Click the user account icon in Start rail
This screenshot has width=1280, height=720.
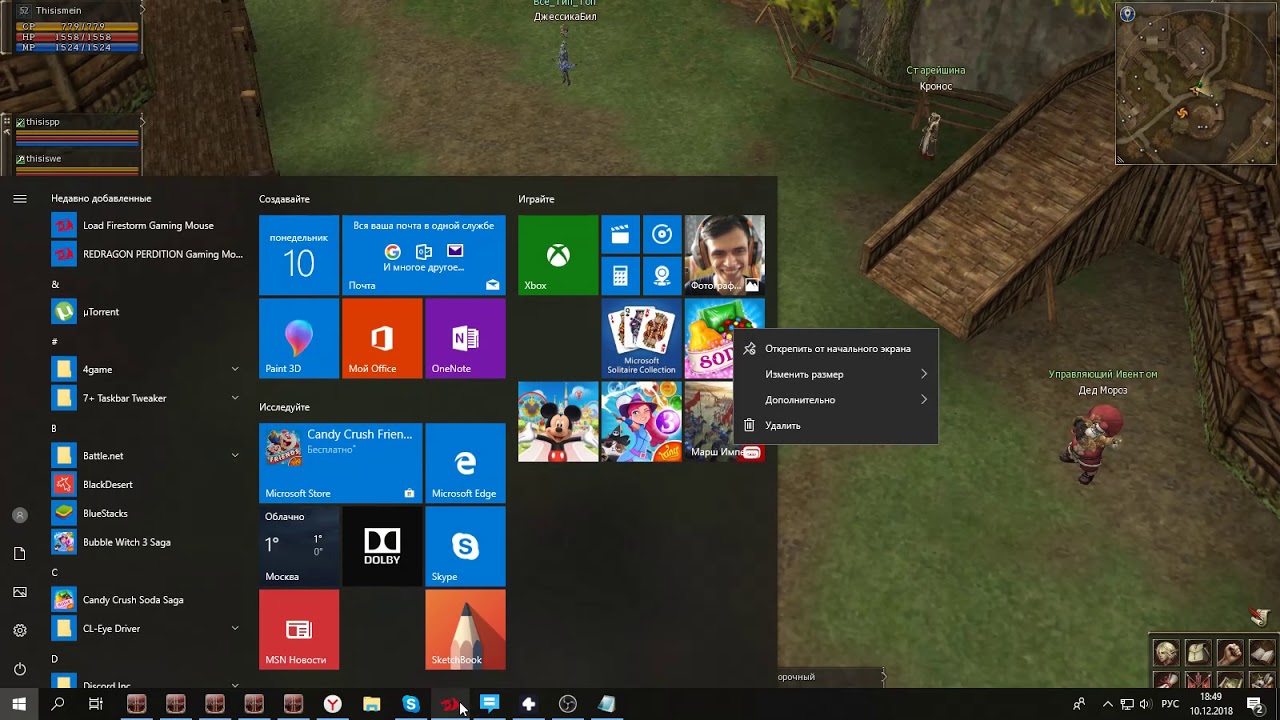(x=19, y=515)
